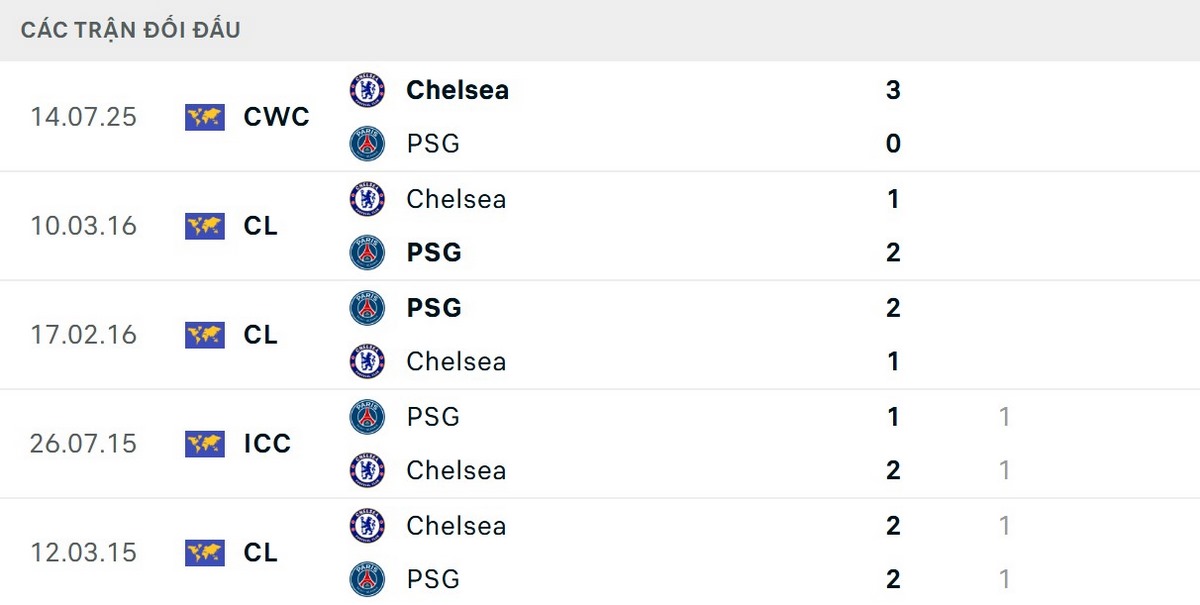Click the Chelsea crest in the 12.03.15 row
Viewport: 1200px width, 605px height.
point(368,526)
